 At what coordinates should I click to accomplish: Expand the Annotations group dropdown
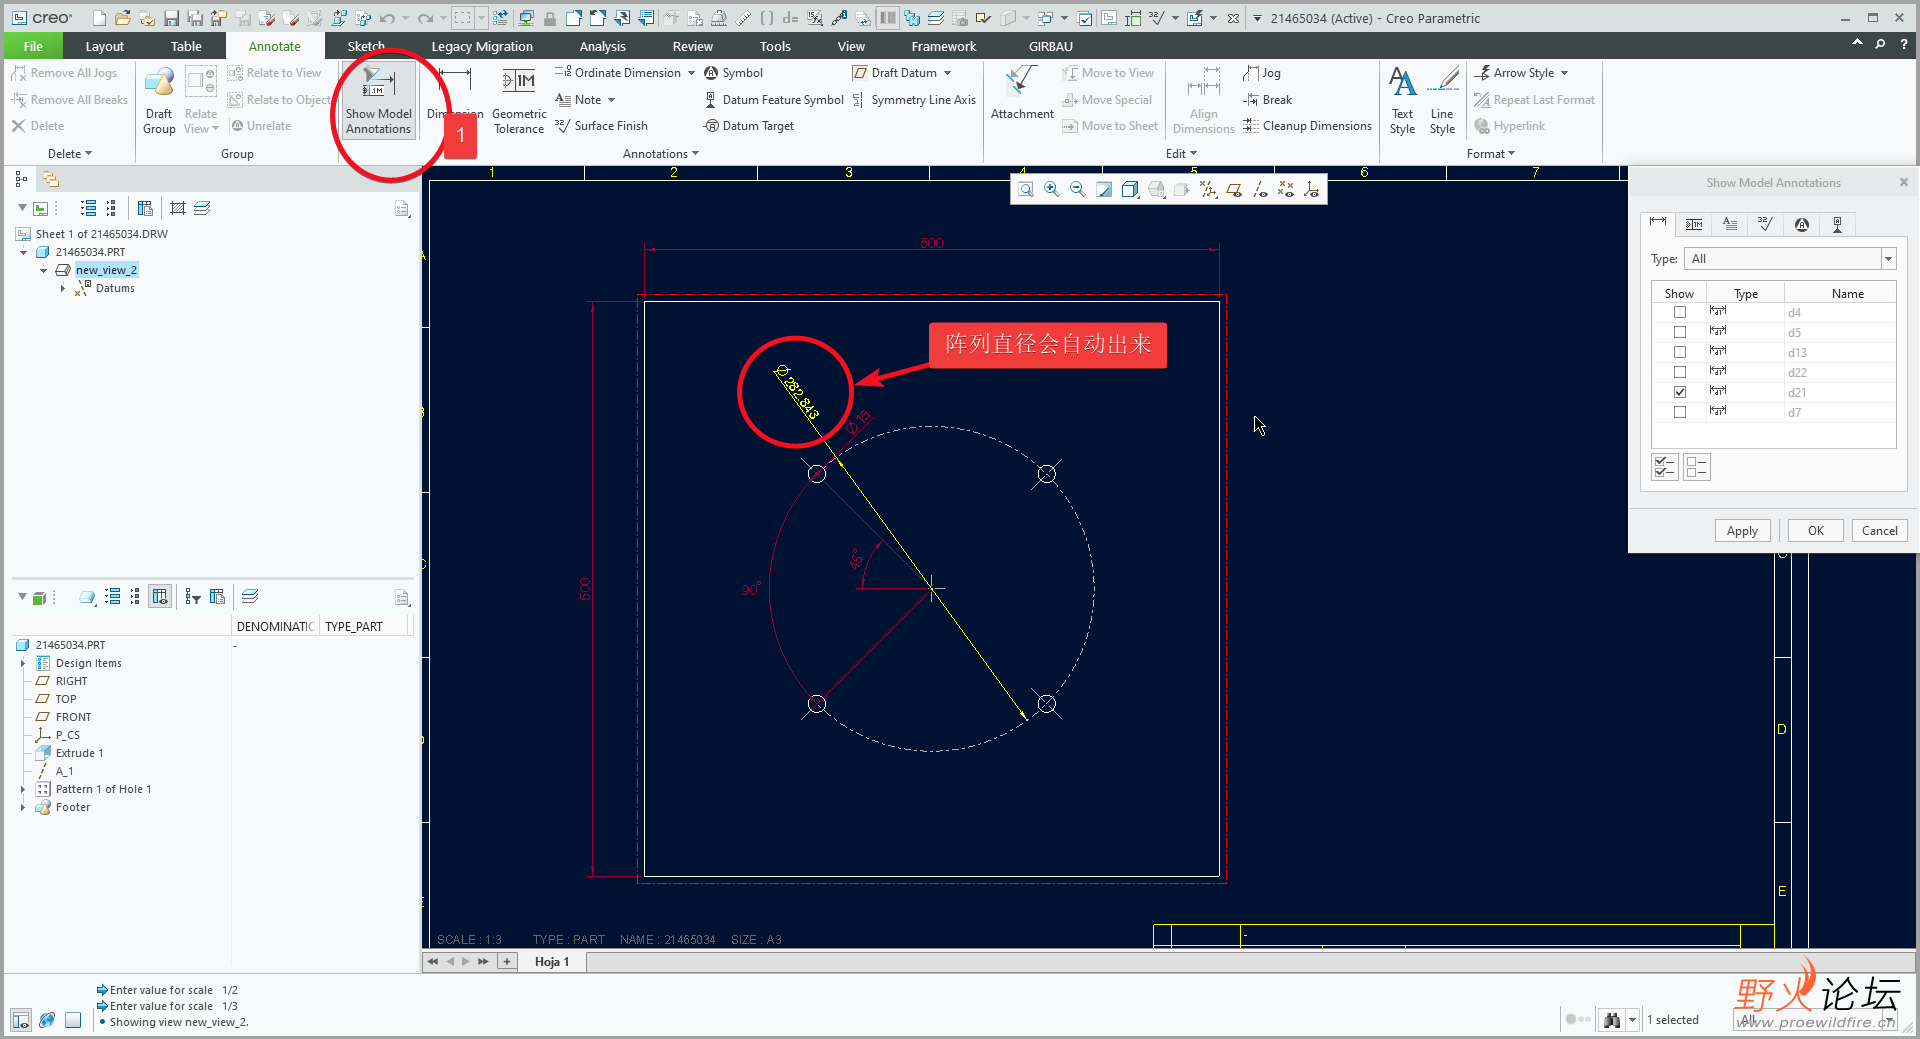pyautogui.click(x=661, y=154)
